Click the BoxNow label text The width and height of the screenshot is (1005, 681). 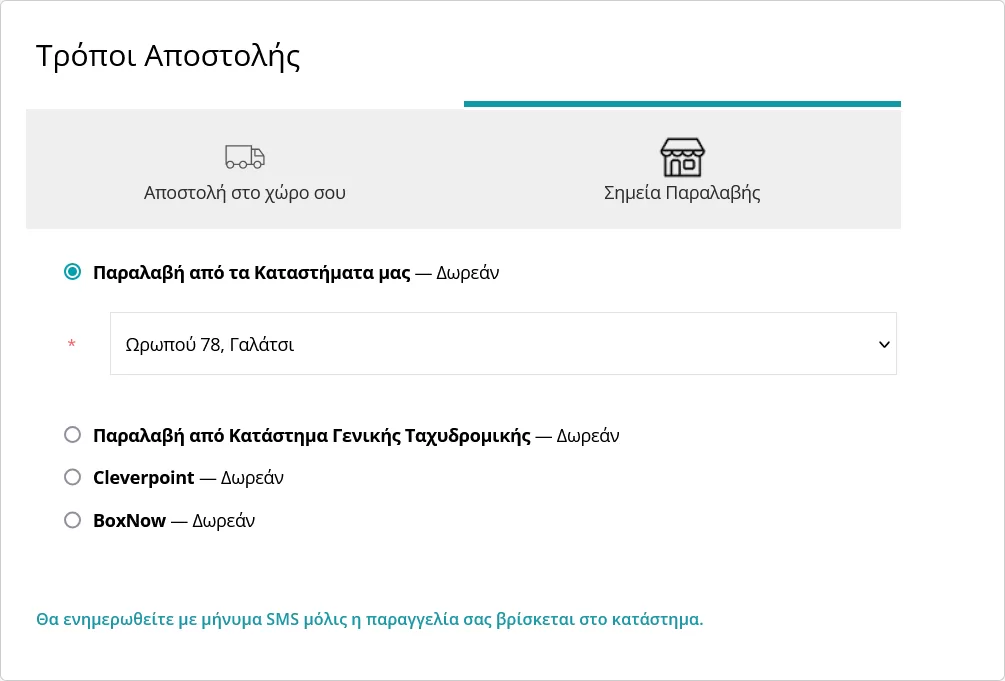tap(129, 521)
